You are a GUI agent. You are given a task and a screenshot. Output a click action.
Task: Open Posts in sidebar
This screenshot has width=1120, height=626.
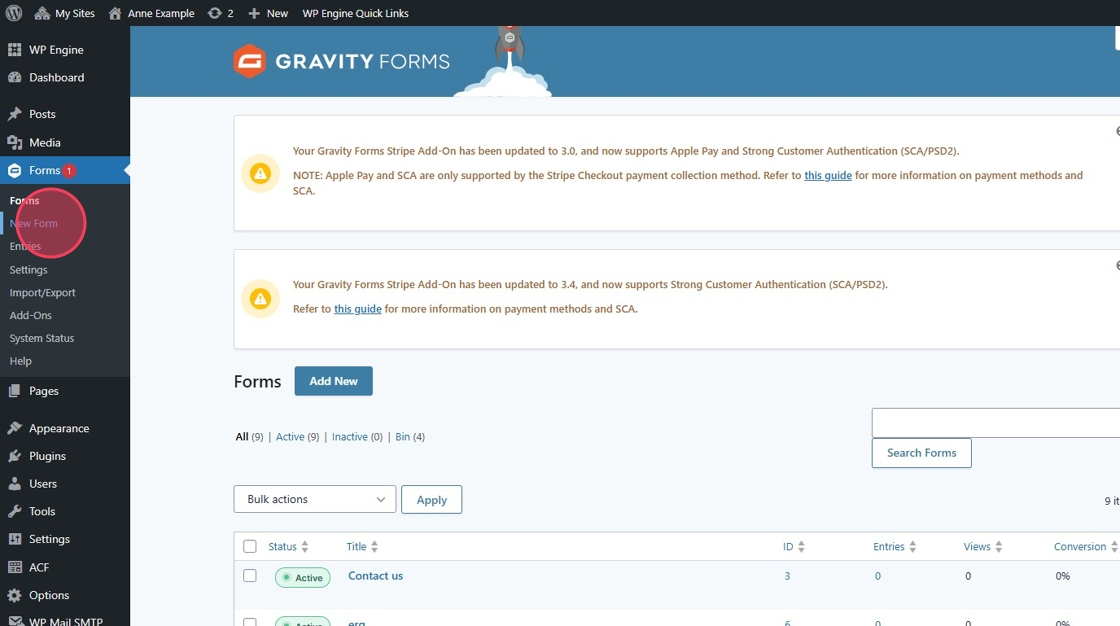65,114
